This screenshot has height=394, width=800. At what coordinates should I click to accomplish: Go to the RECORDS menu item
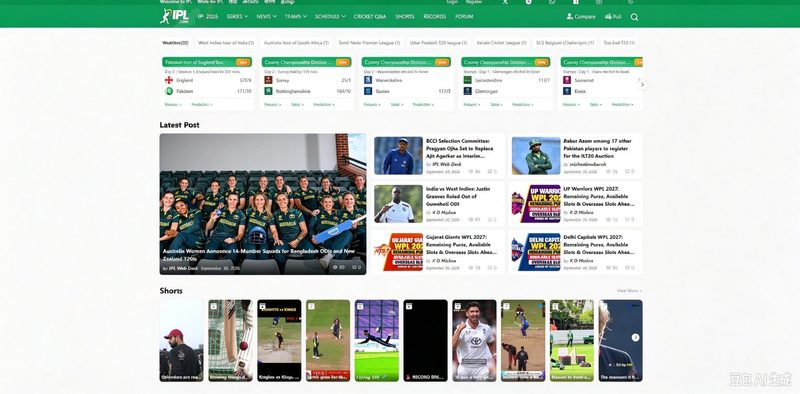435,16
